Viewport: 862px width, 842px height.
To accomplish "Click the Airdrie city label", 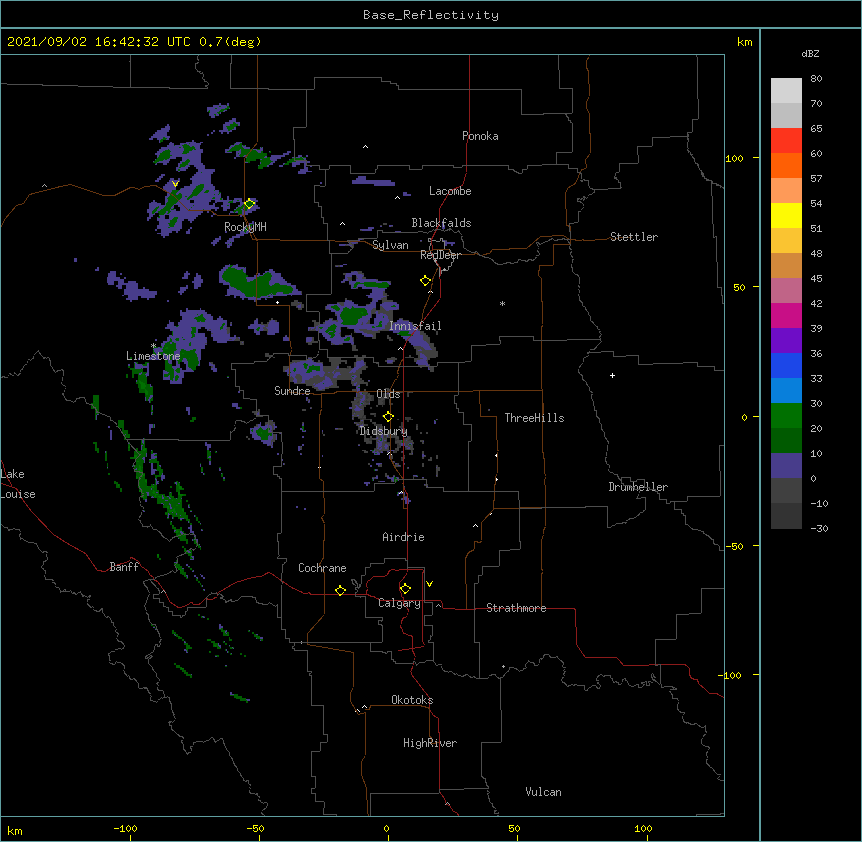I will pyautogui.click(x=403, y=537).
